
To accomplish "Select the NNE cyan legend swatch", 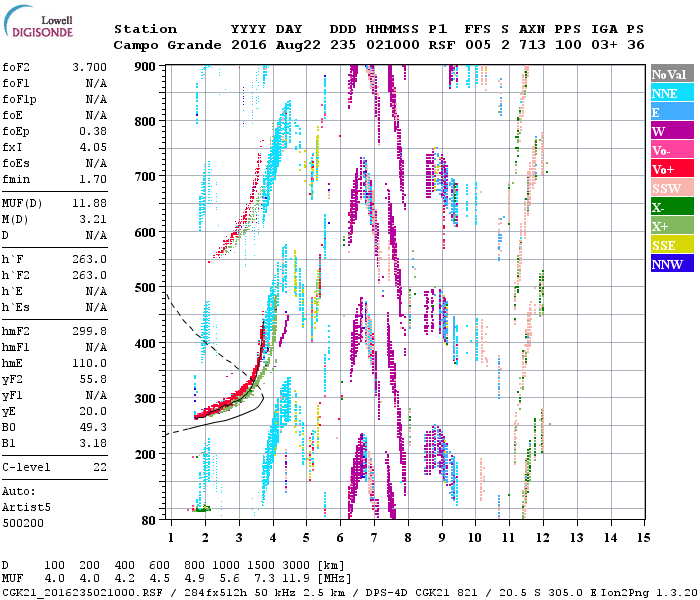I will (672, 93).
